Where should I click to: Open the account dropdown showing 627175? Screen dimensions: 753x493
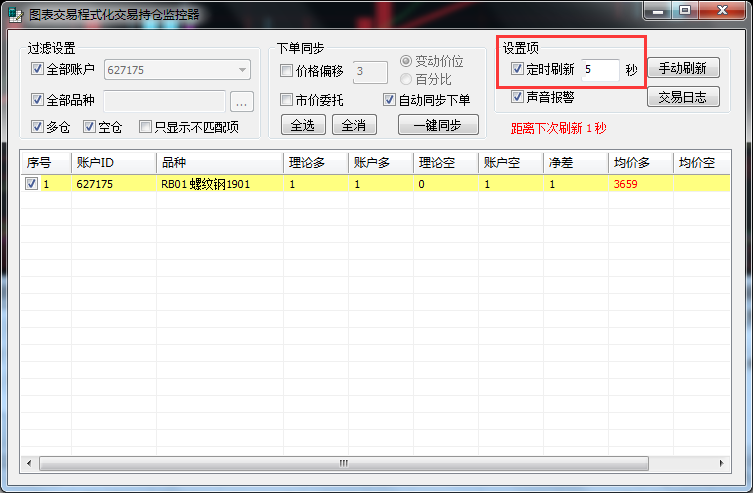pos(177,70)
